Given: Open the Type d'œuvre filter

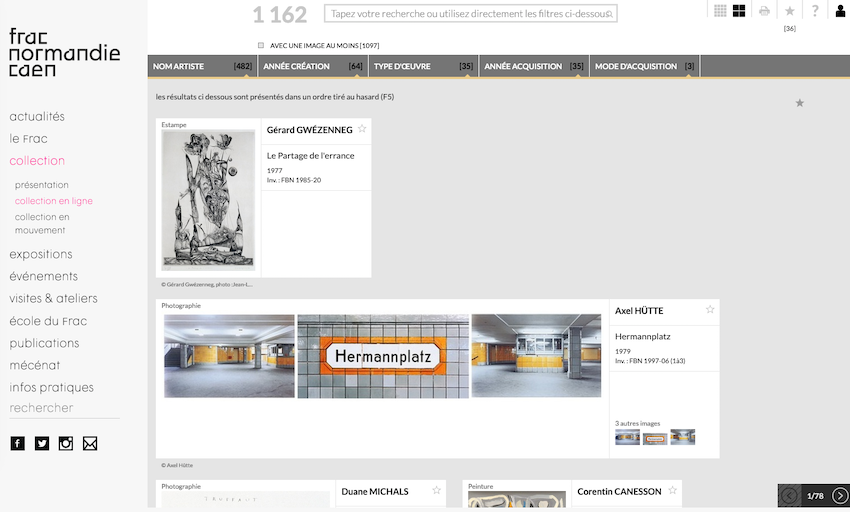Looking at the screenshot, I should tap(423, 66).
